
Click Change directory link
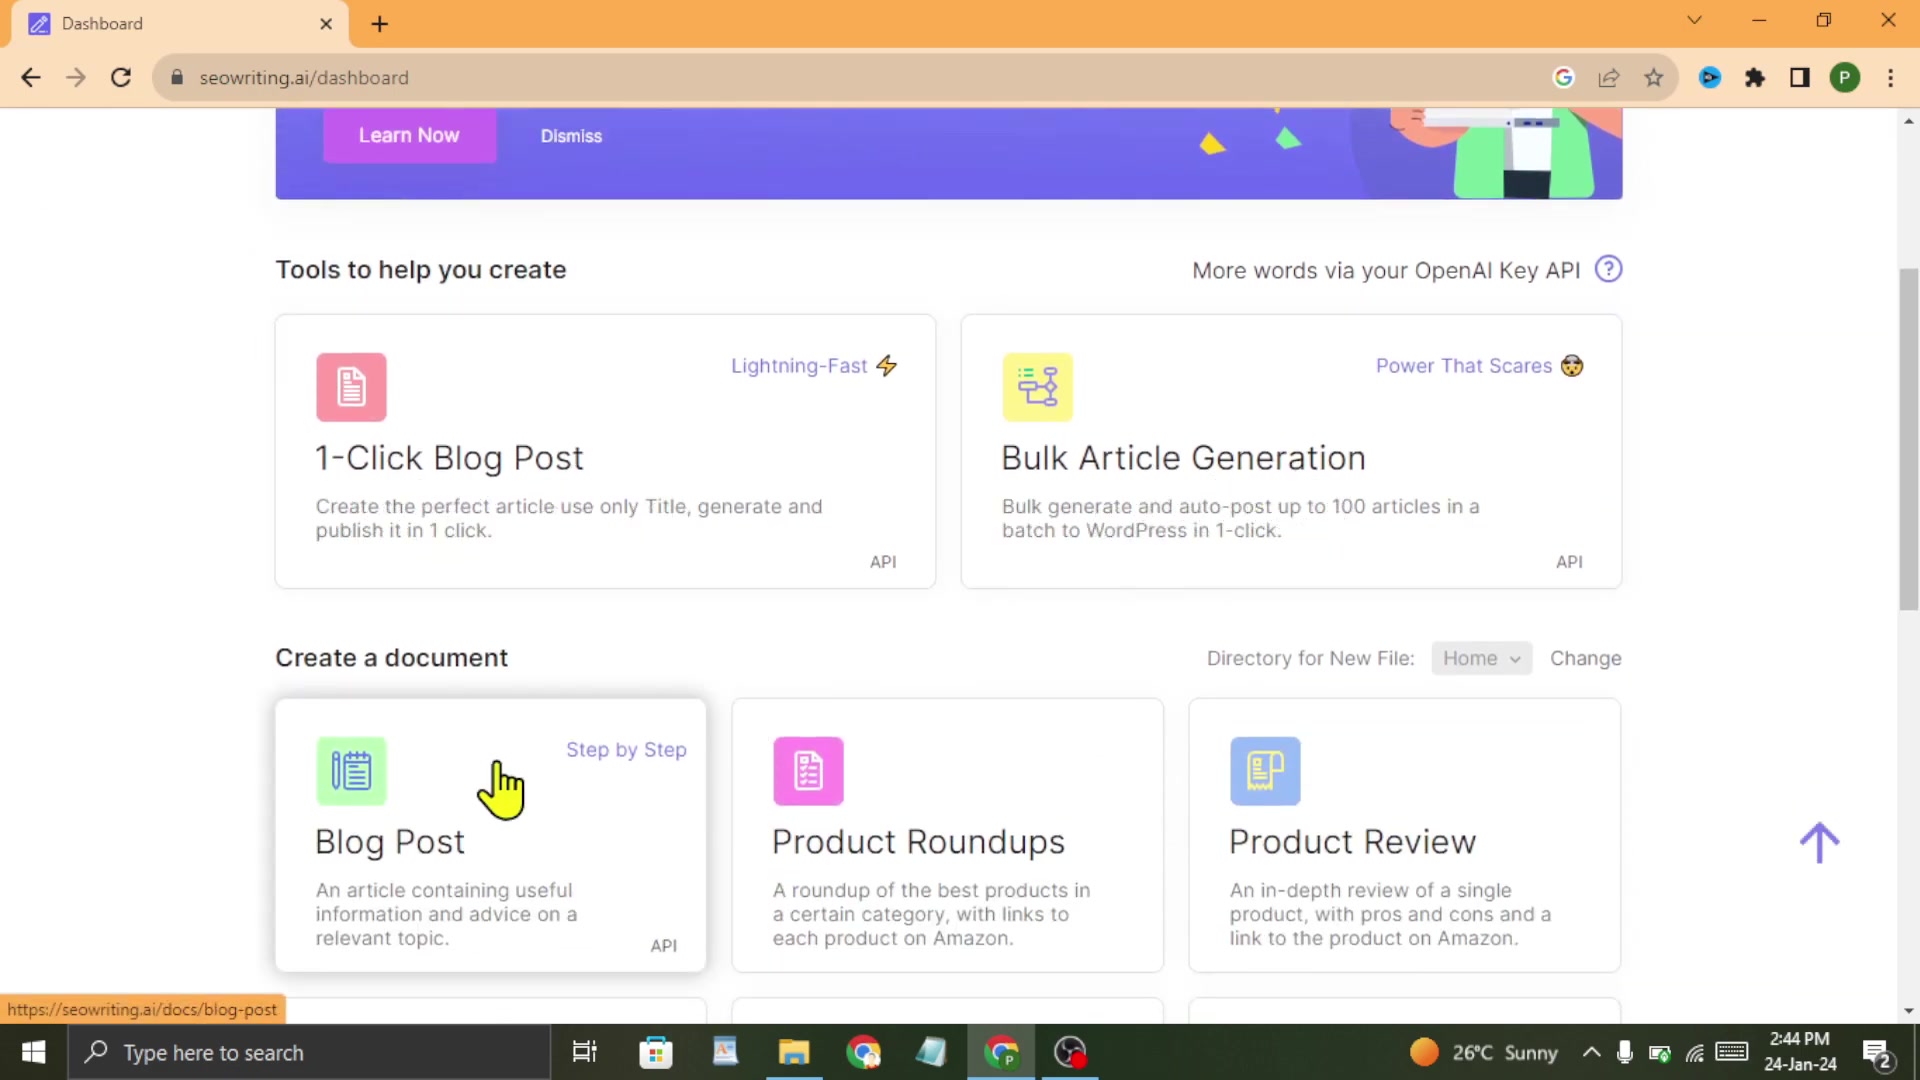1585,658
